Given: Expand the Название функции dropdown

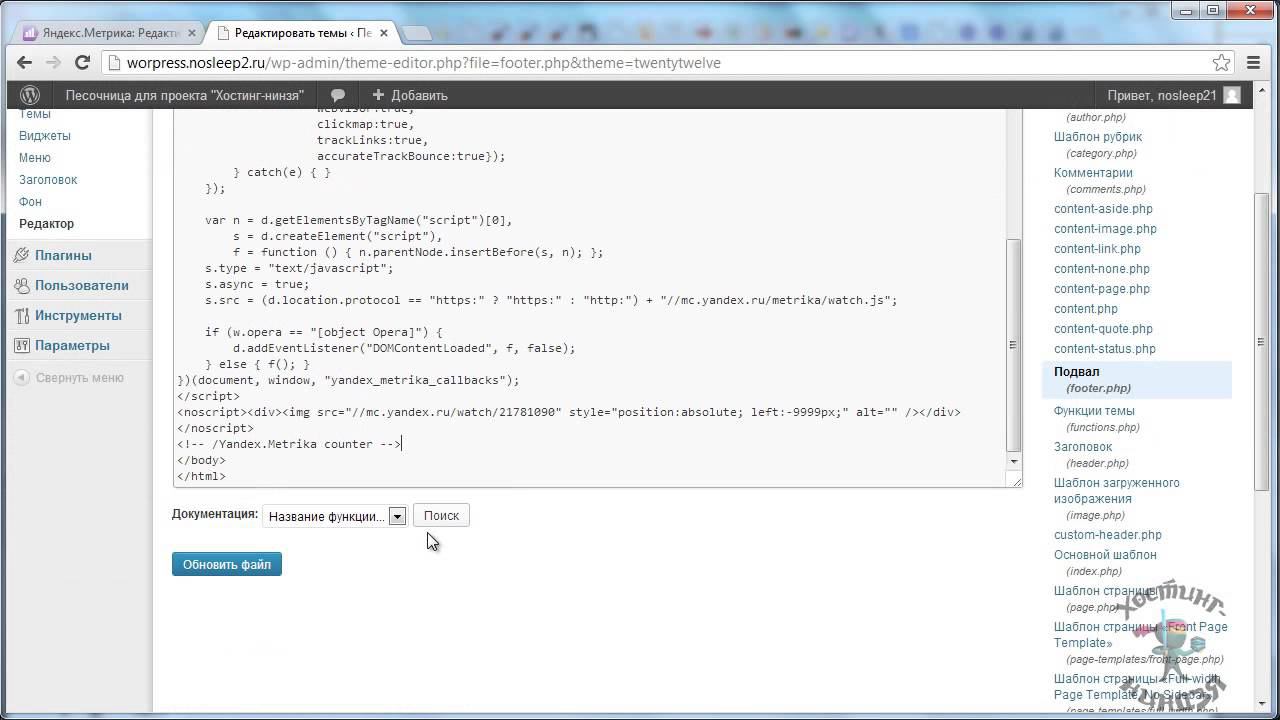Looking at the screenshot, I should (334, 516).
